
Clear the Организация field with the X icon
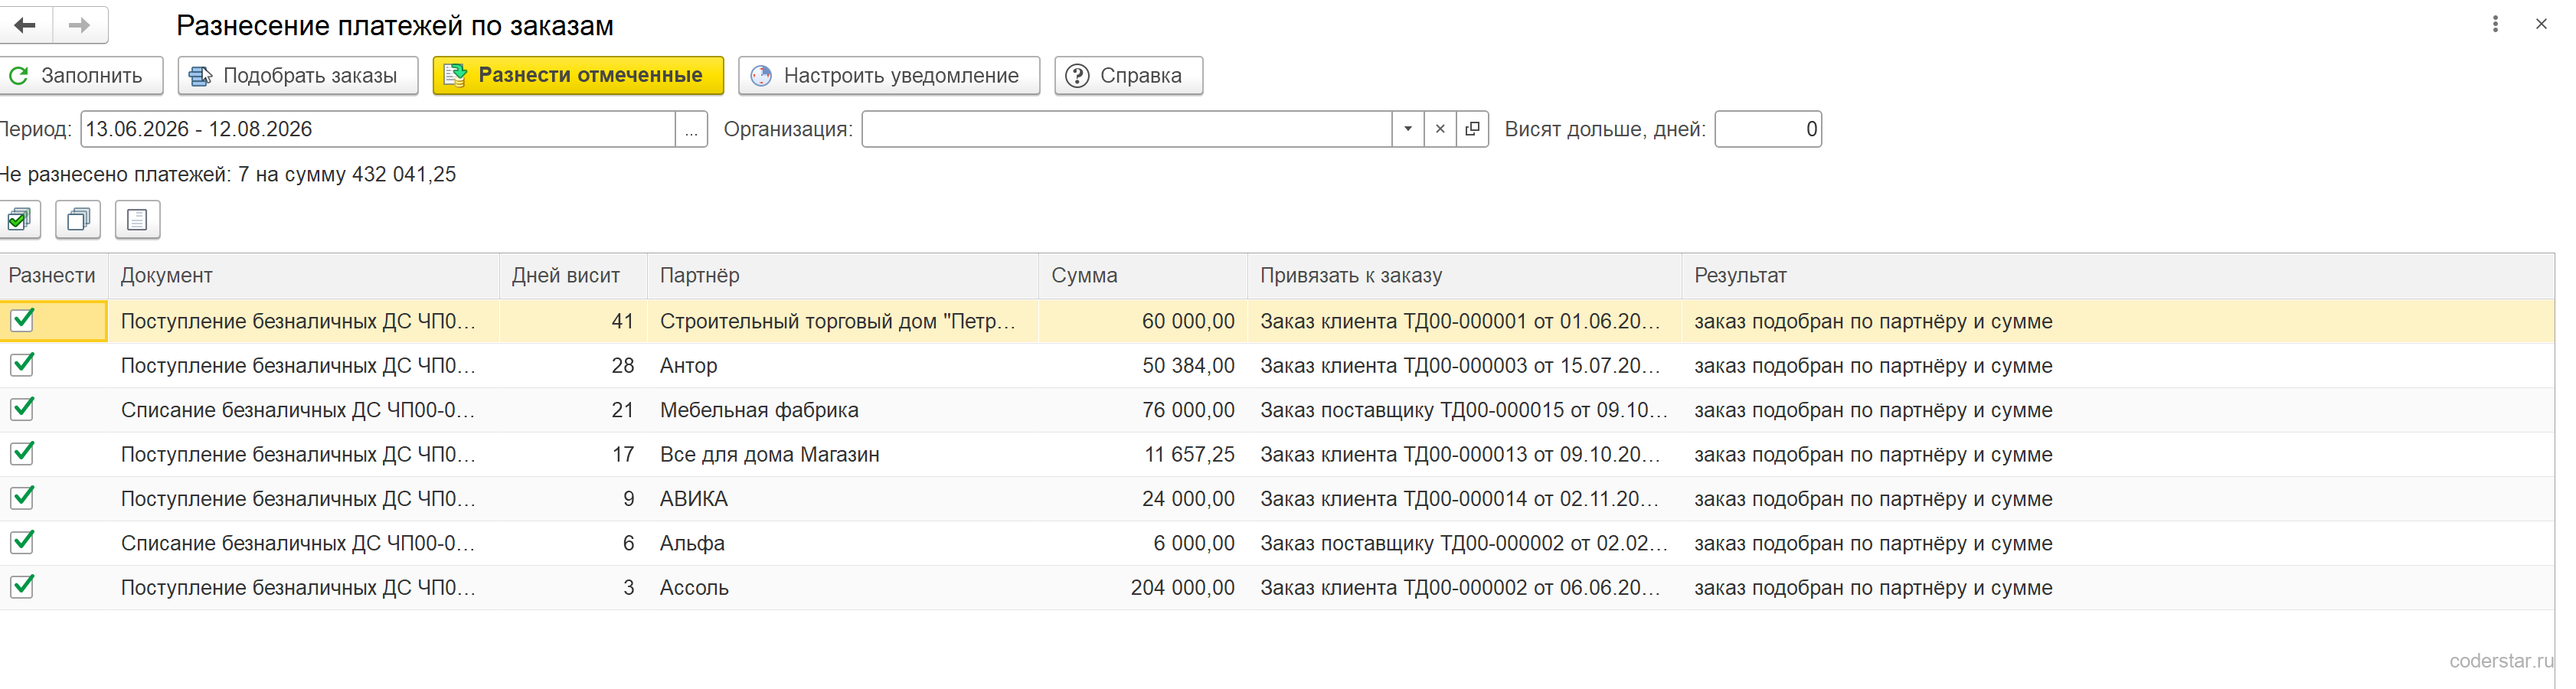coord(1440,129)
